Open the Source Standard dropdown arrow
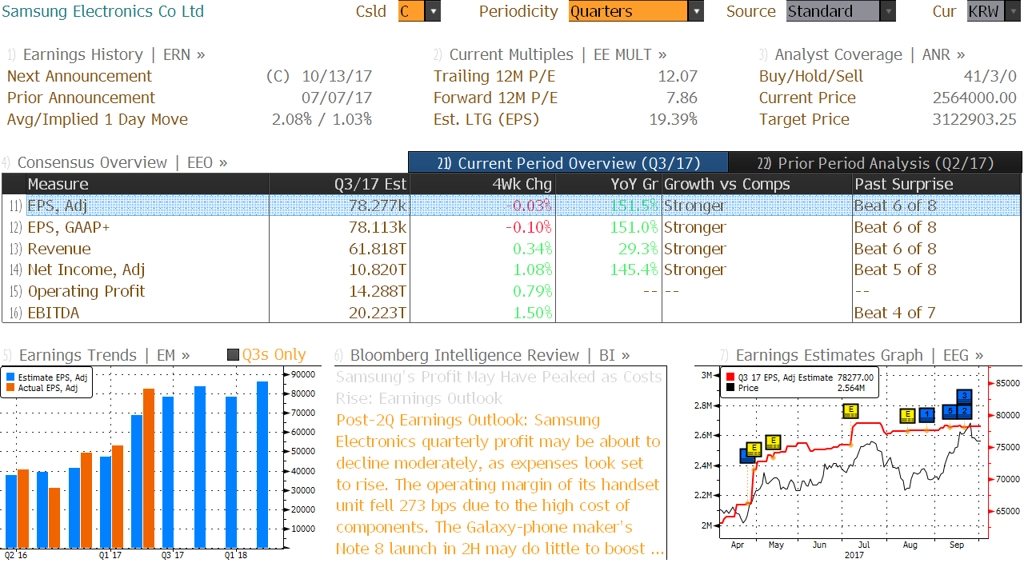This screenshot has width=1024, height=563. [888, 11]
